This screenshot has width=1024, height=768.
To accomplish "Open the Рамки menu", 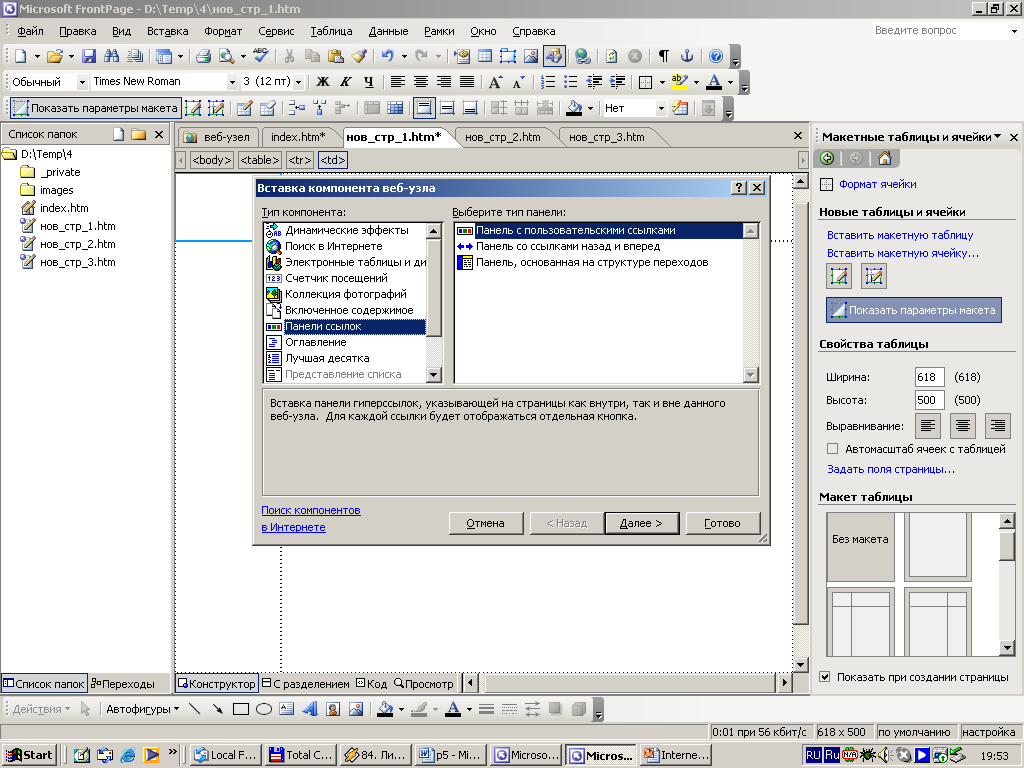I will tap(439, 31).
